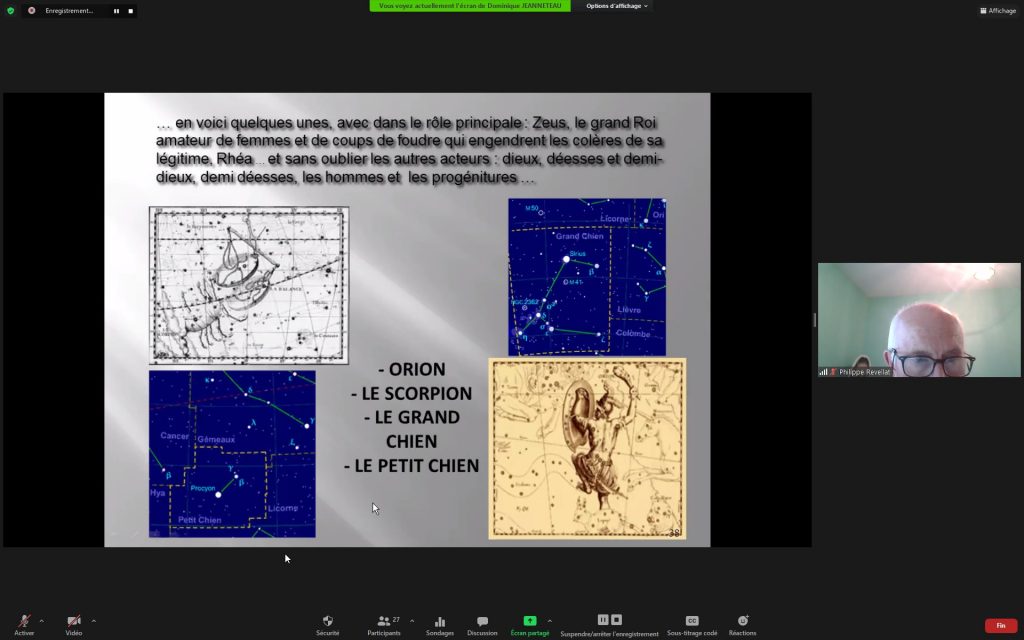Image resolution: width=1024 pixels, height=640 pixels.
Task: Click the Orion illustration on the slide
Action: (x=587, y=449)
